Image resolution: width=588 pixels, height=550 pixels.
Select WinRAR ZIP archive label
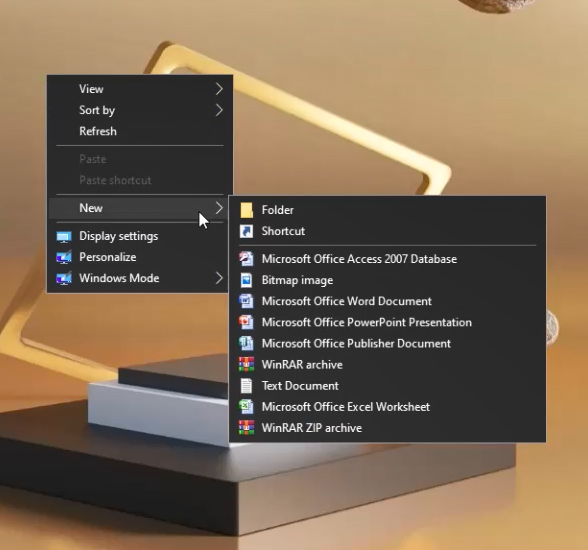[x=312, y=428]
